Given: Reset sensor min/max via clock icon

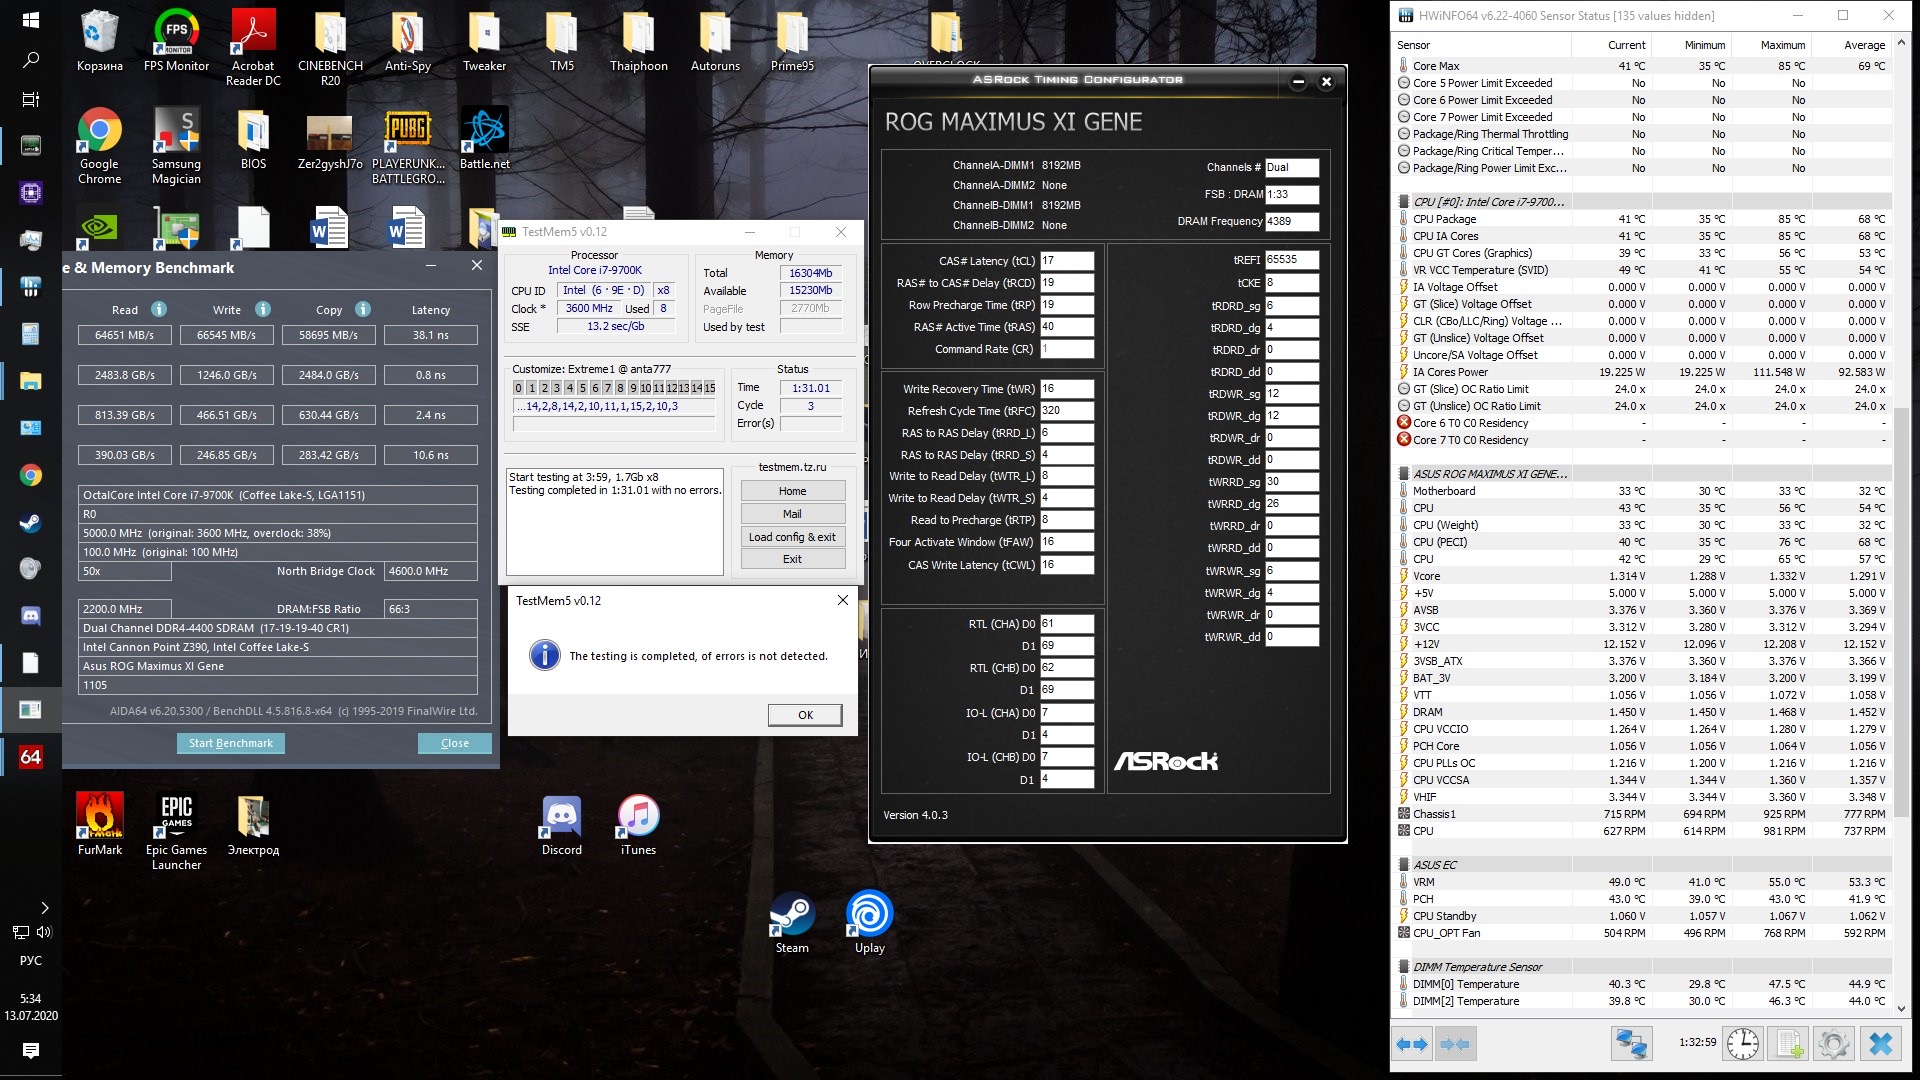Looking at the screenshot, I should pyautogui.click(x=1743, y=1044).
